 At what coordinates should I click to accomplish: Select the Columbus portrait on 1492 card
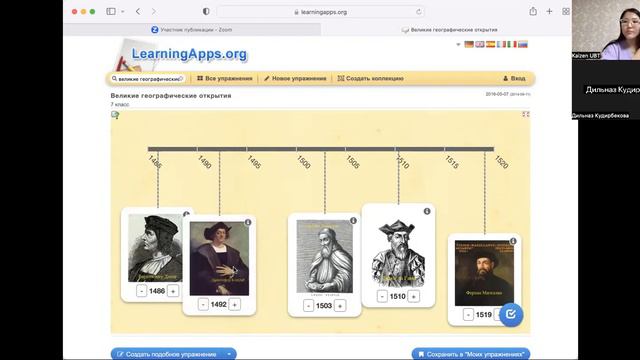(219, 258)
